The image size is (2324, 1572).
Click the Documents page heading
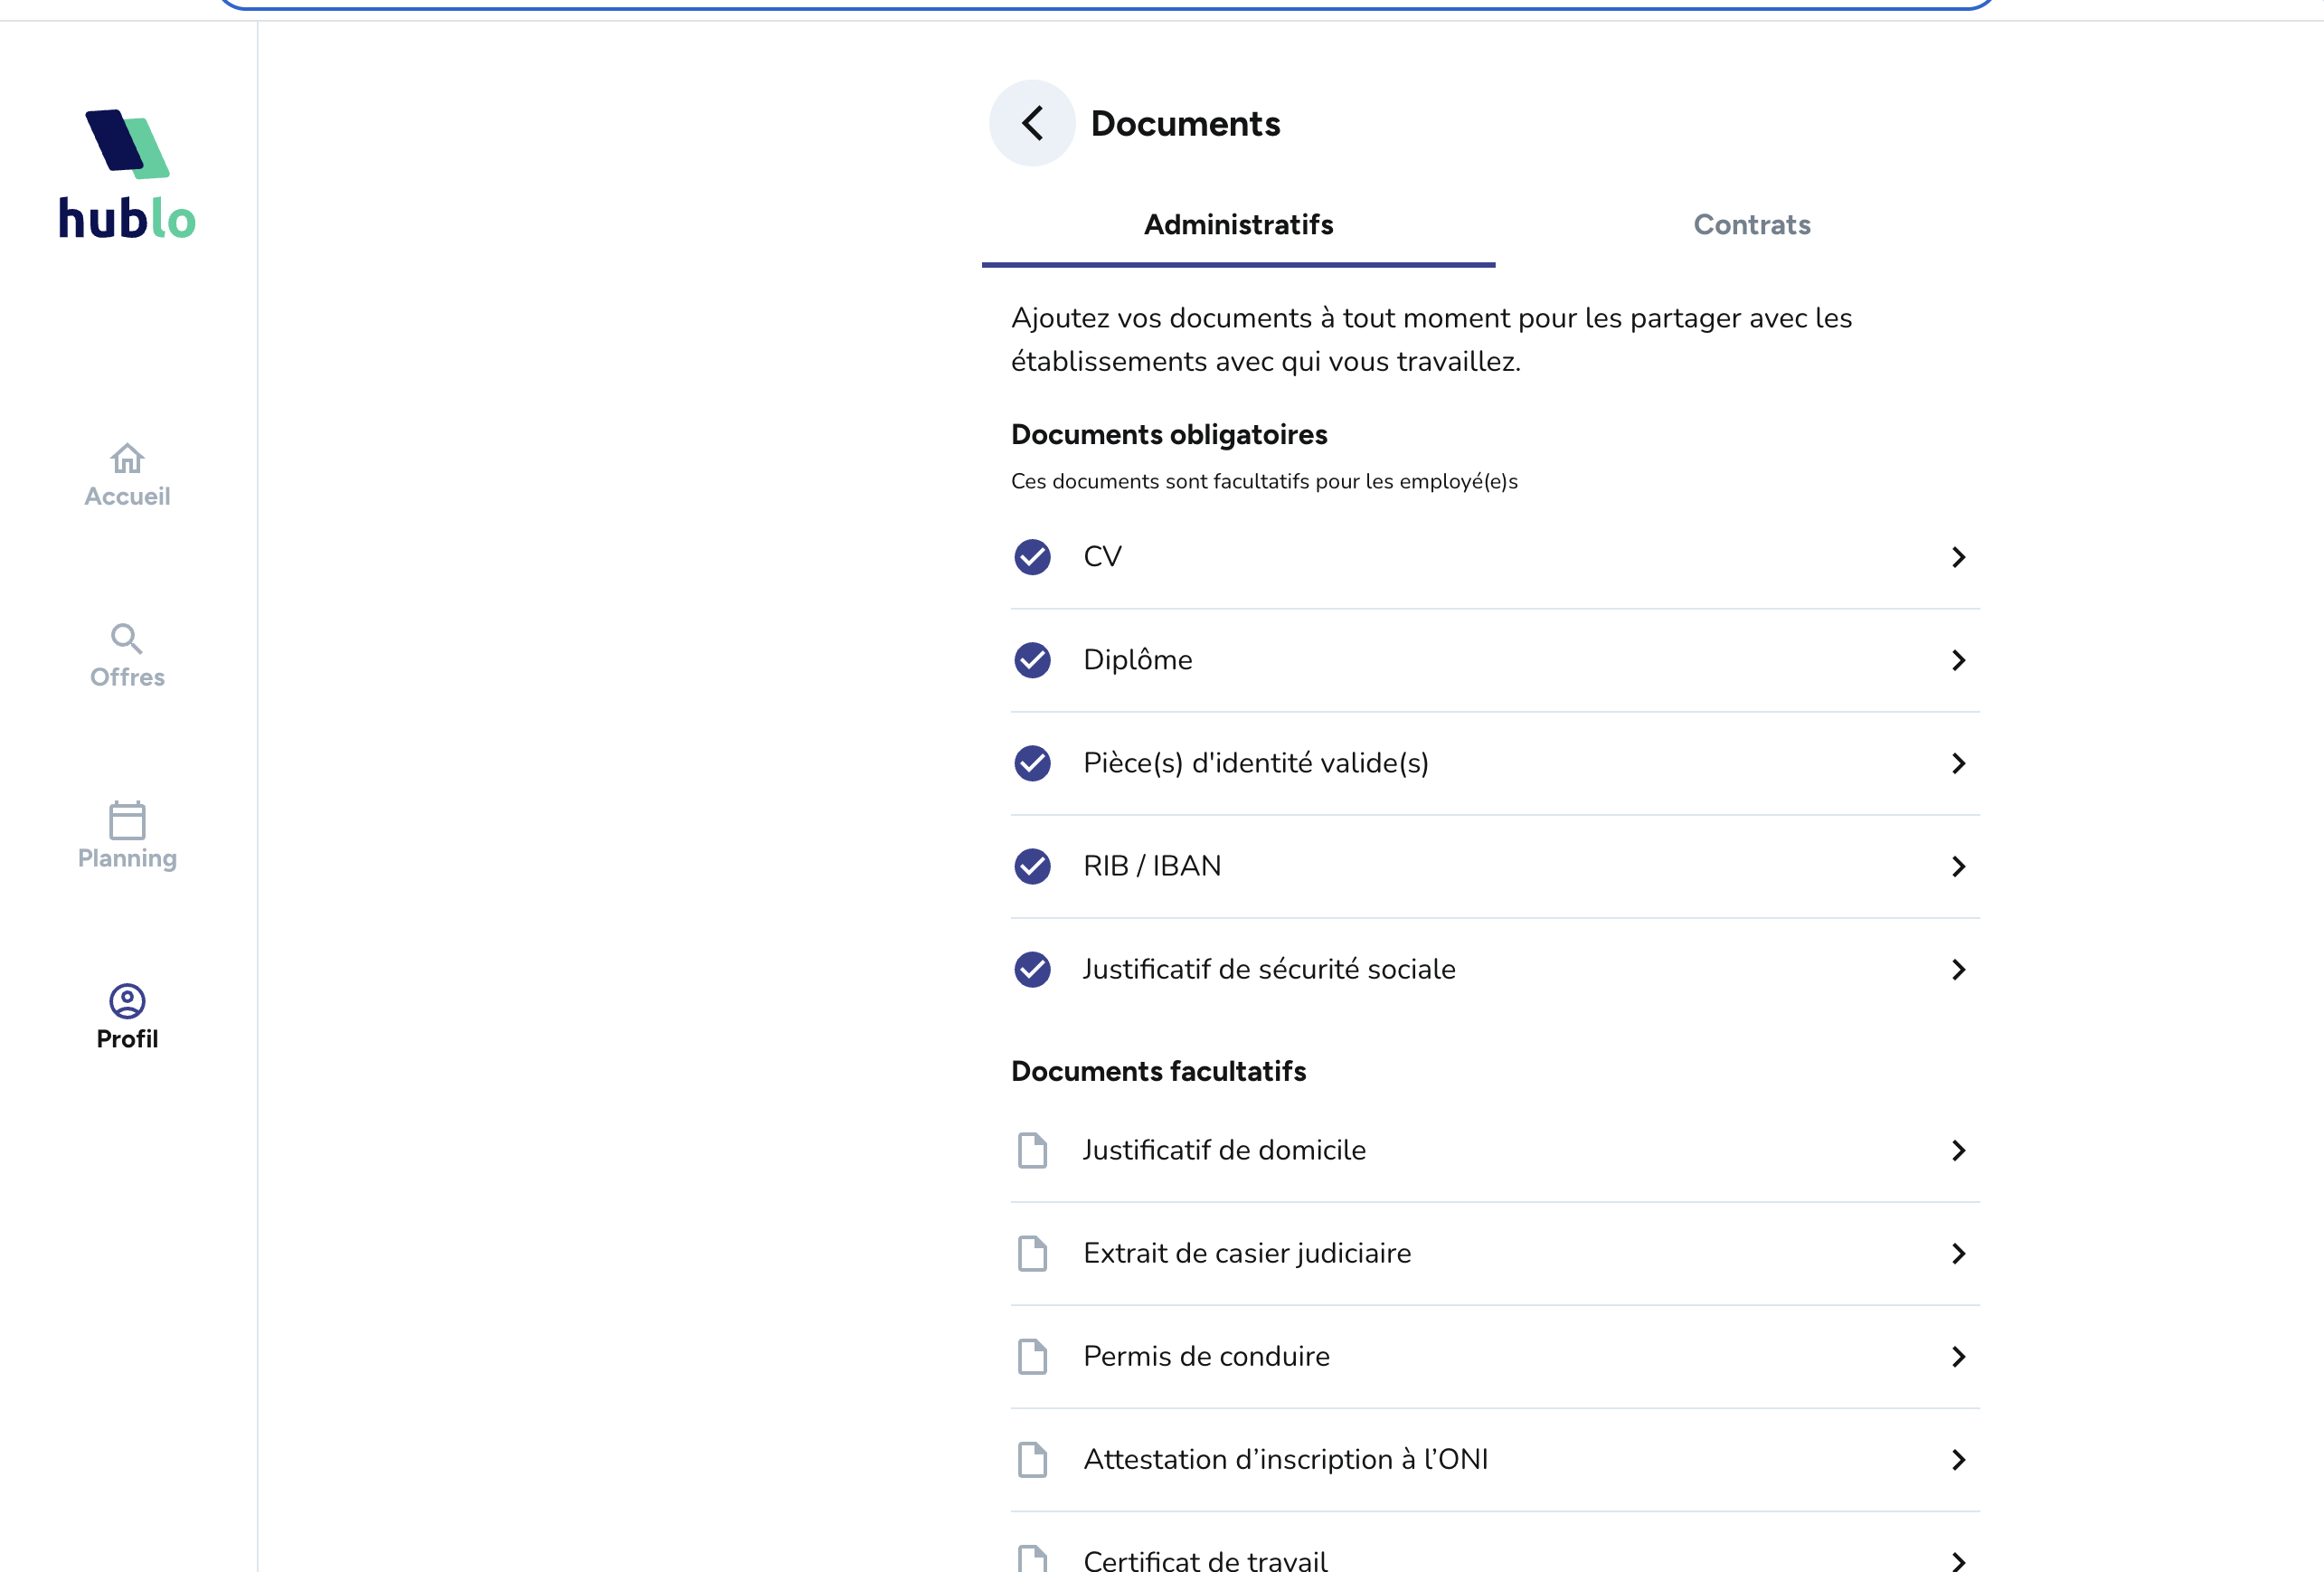coord(1185,124)
